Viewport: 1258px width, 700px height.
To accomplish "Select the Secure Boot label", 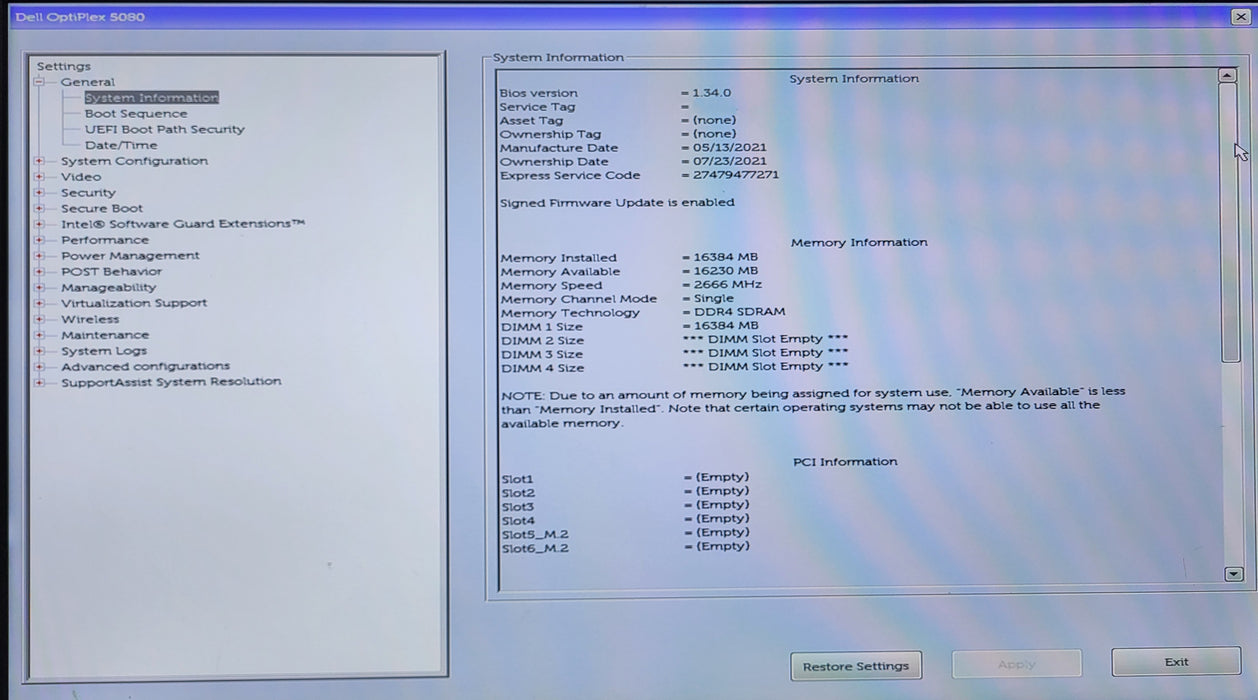I will [x=102, y=209].
